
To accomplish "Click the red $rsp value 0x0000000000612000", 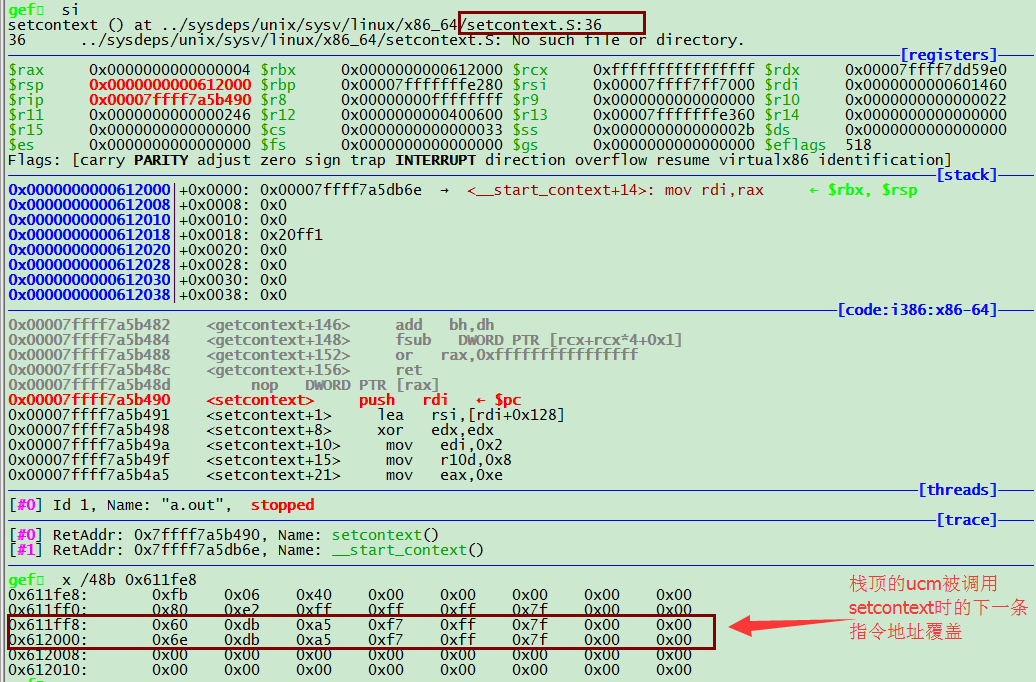I will coord(170,85).
